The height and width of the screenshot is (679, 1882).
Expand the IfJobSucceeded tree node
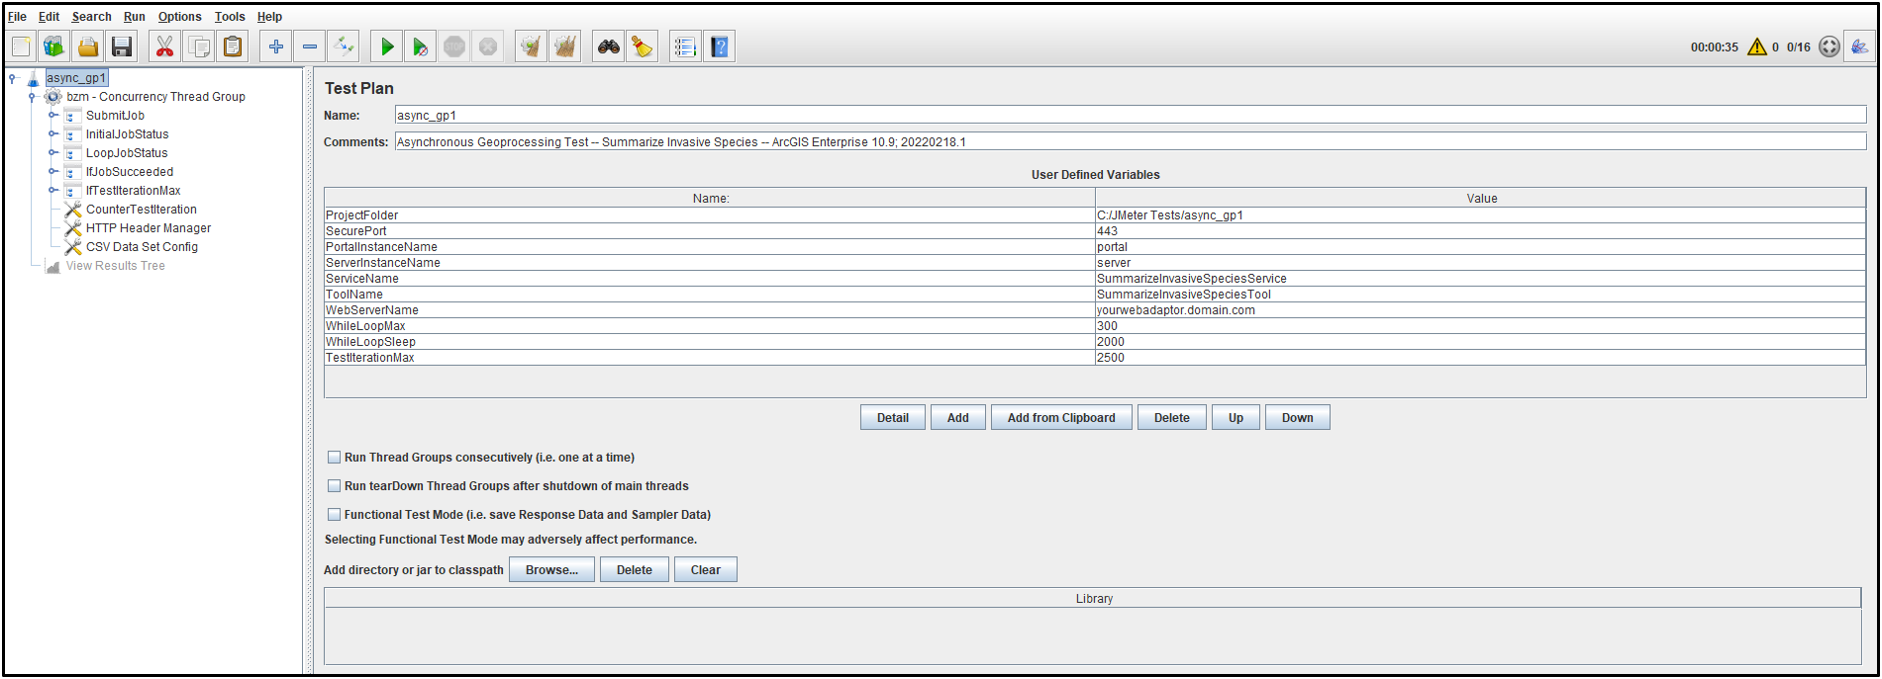[53, 172]
